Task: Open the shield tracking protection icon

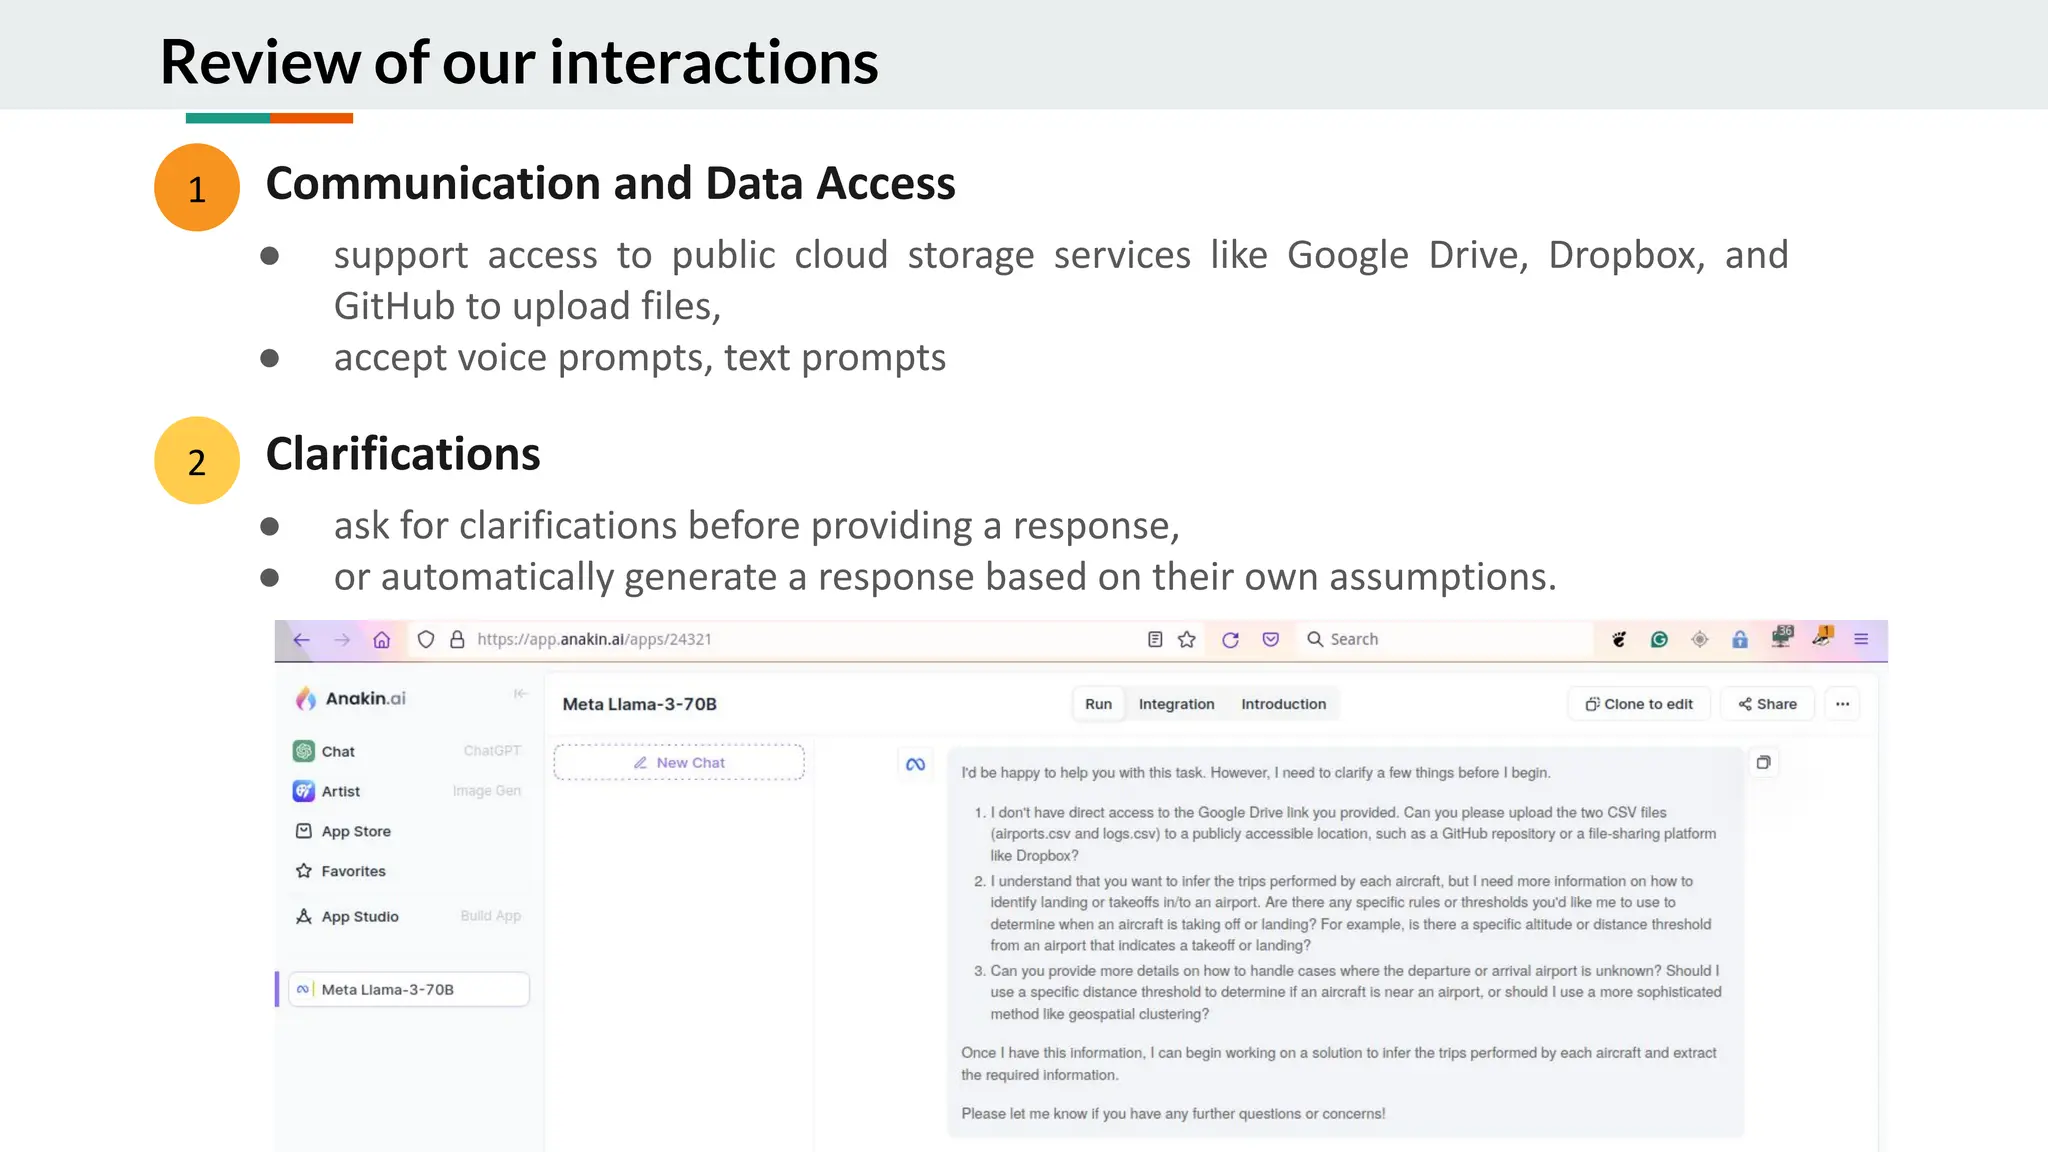Action: pos(426,640)
